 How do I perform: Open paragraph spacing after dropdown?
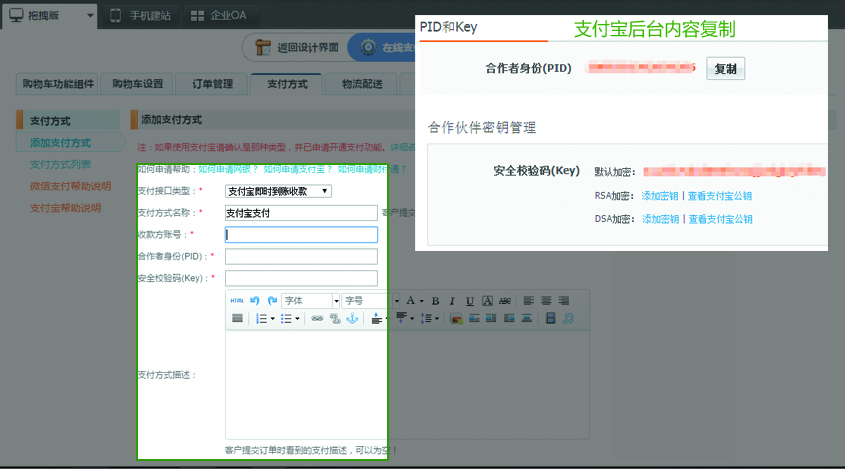pyautogui.click(x=412, y=319)
